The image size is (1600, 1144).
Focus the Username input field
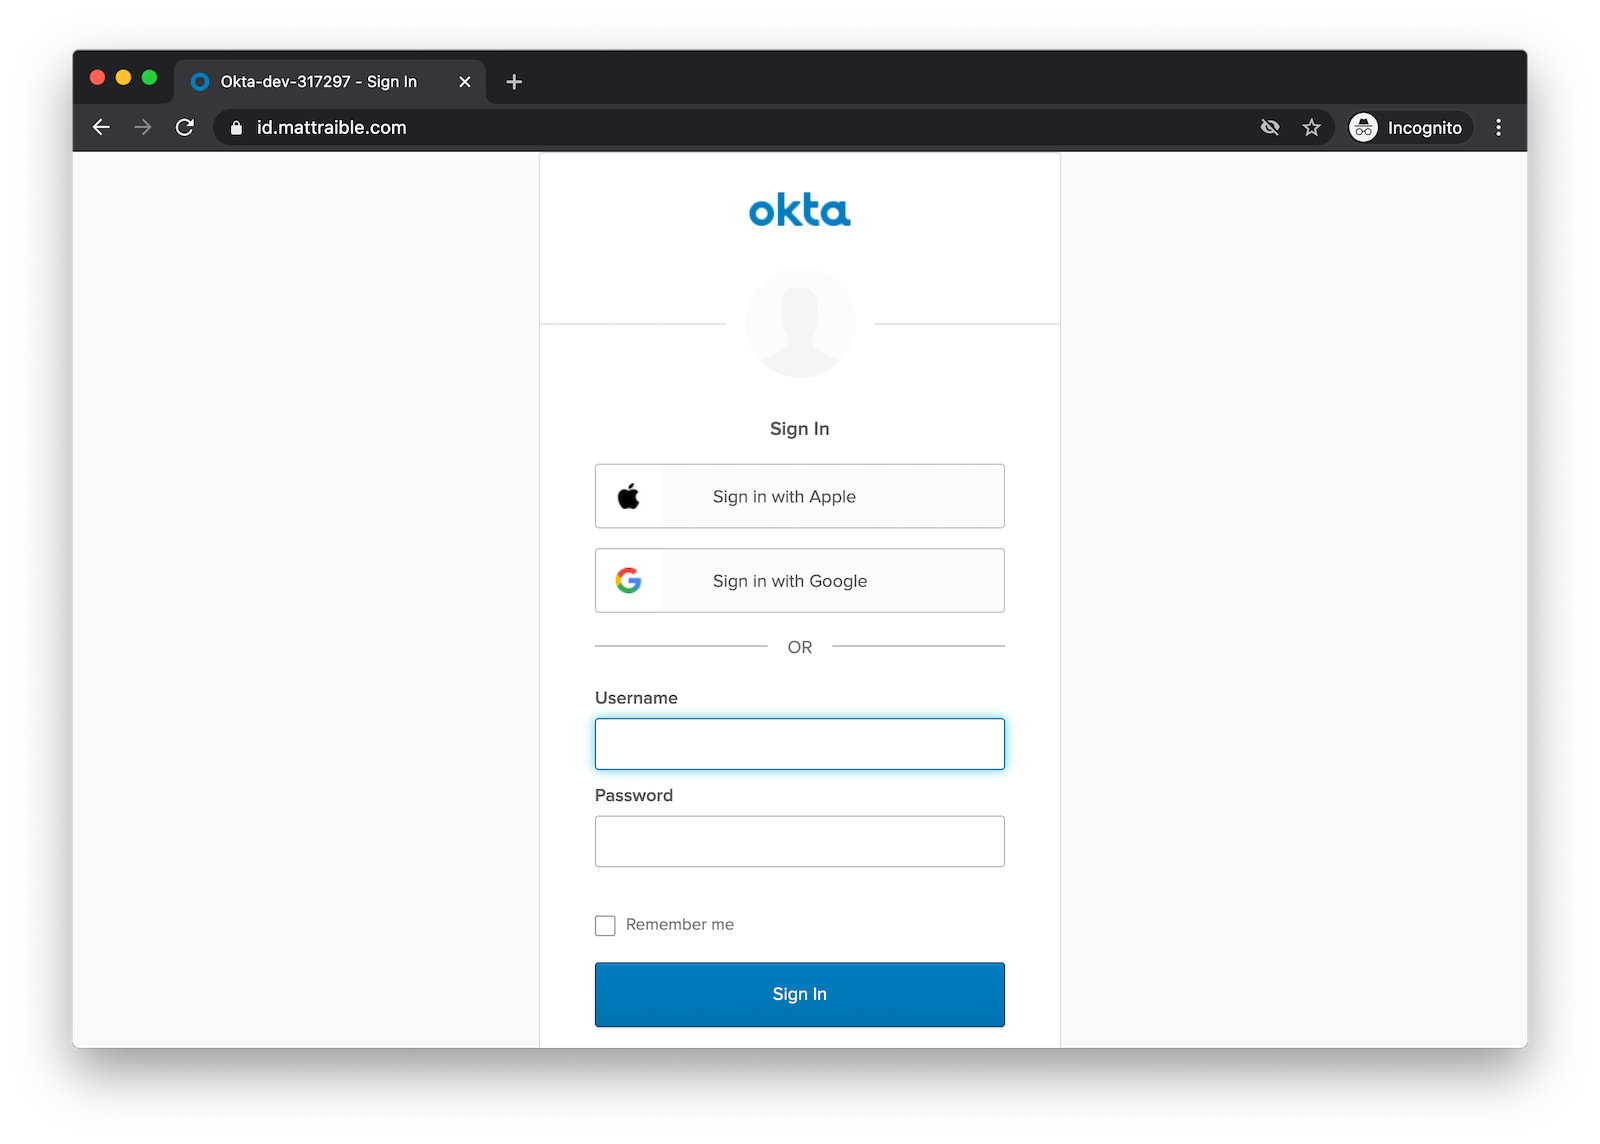click(800, 744)
